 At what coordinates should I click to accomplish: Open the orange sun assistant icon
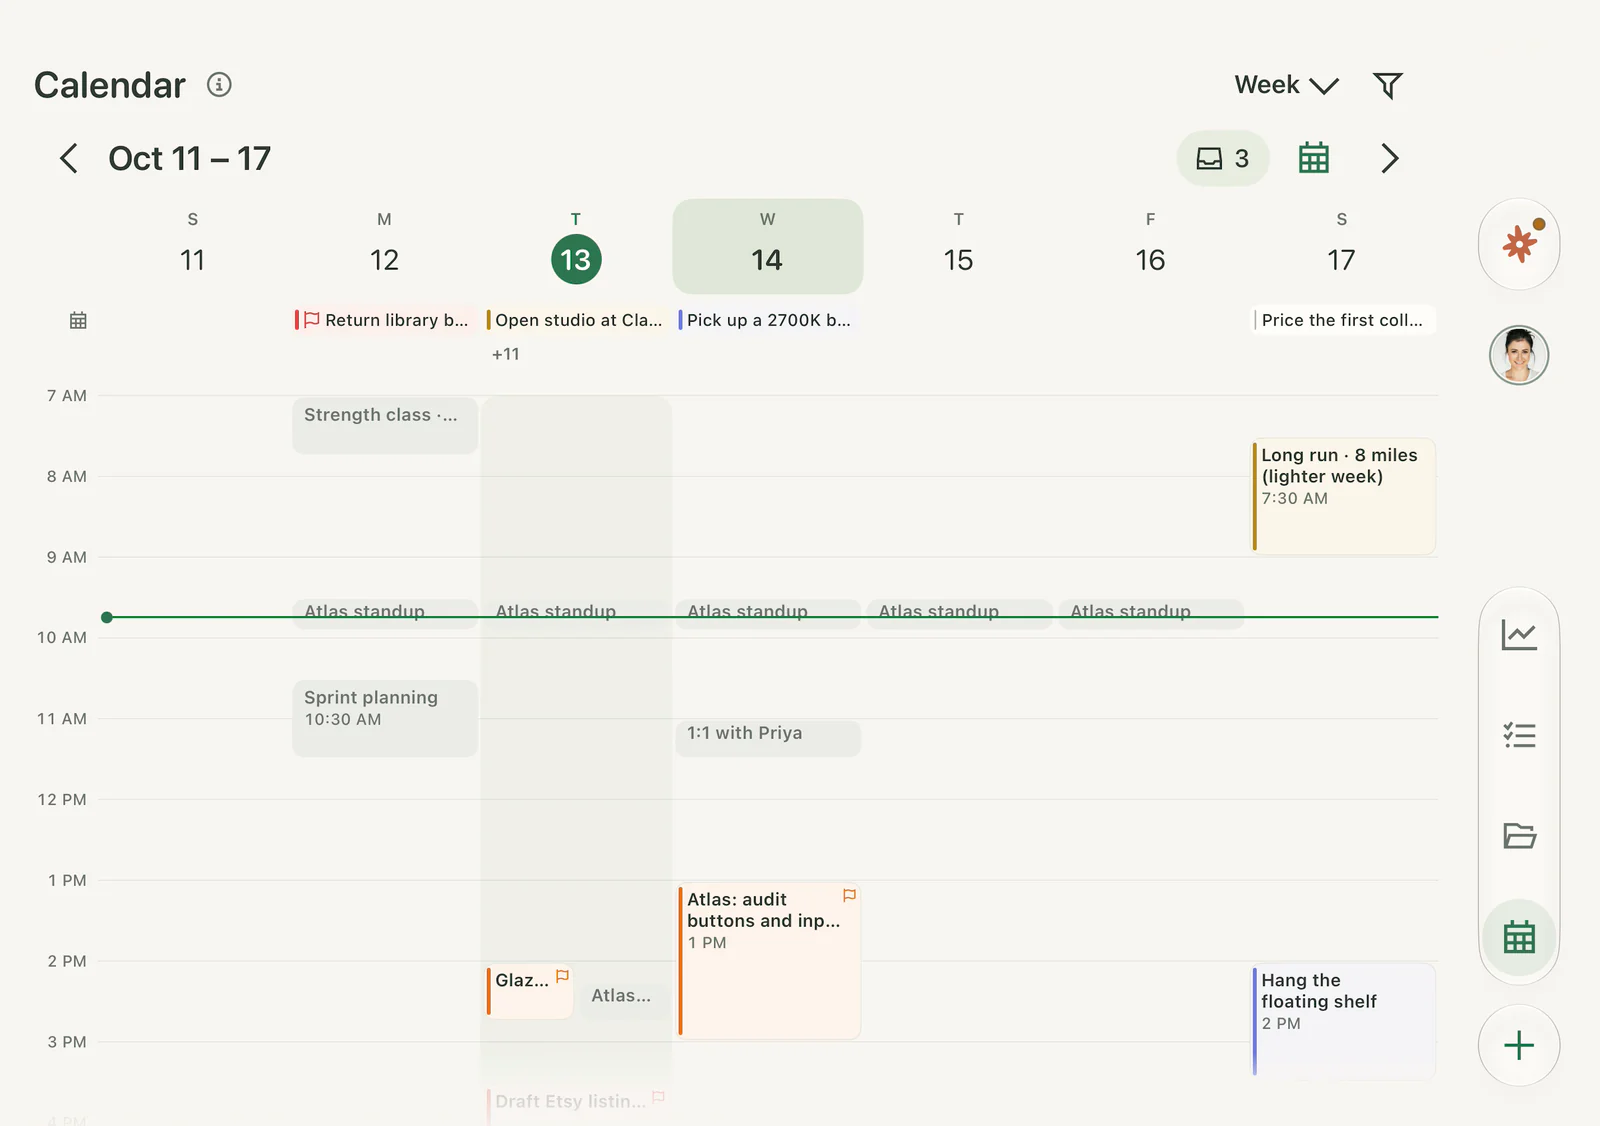1519,244
